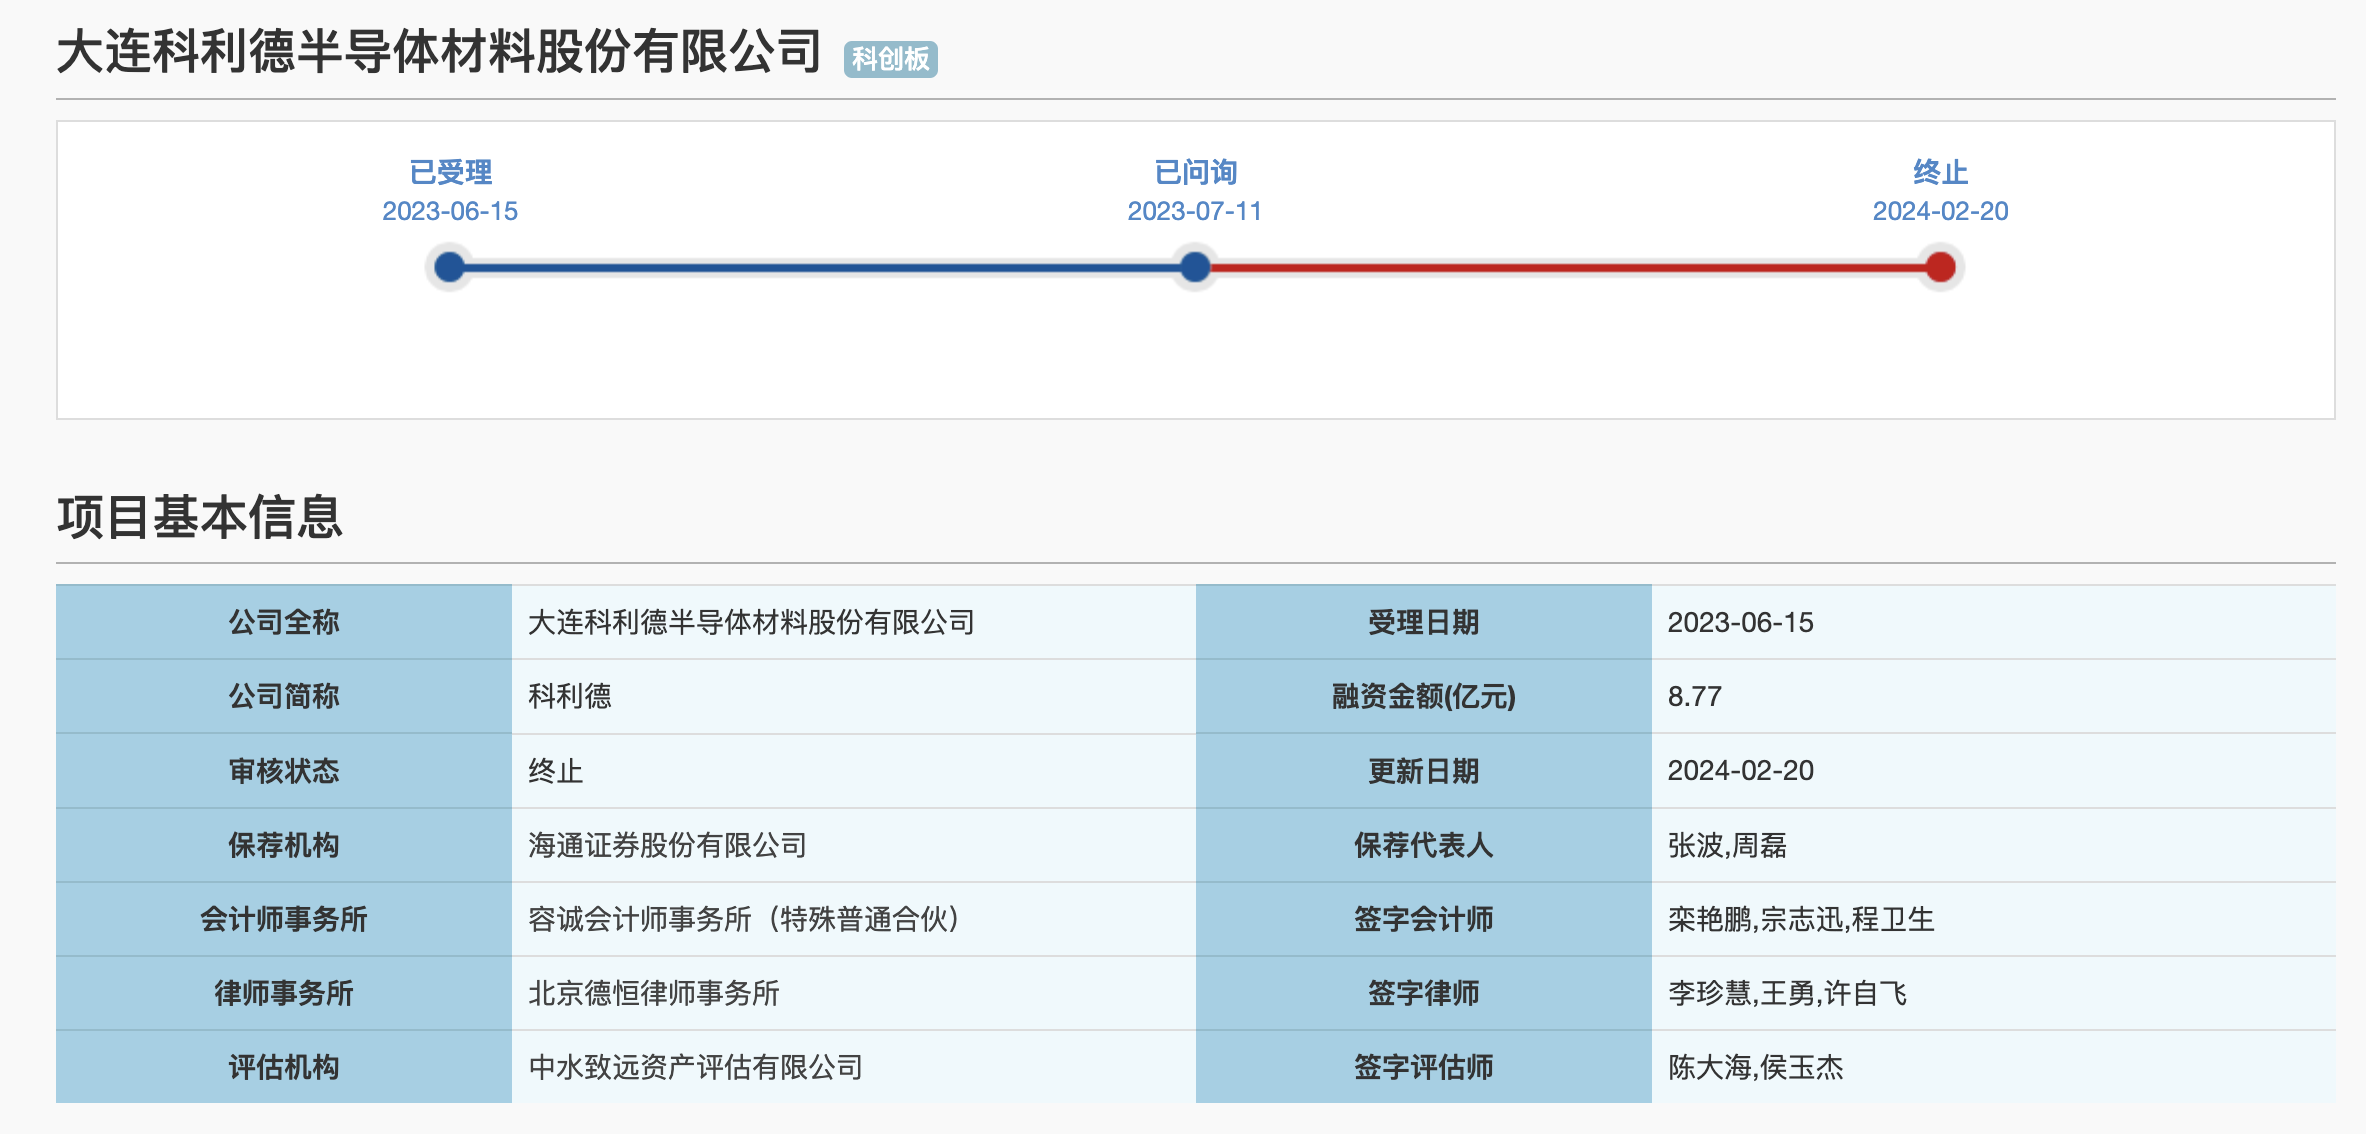Click the 审核状态 header cell
The width and height of the screenshot is (2366, 1134).
click(x=284, y=771)
